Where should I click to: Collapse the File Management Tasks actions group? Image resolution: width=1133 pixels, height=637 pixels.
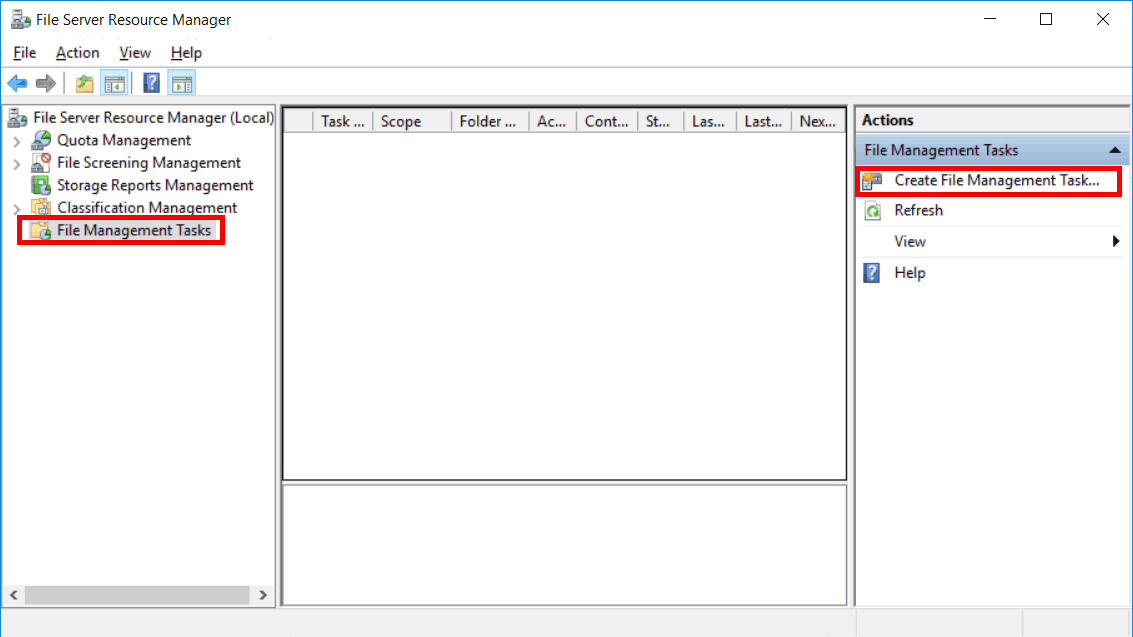tap(1116, 149)
